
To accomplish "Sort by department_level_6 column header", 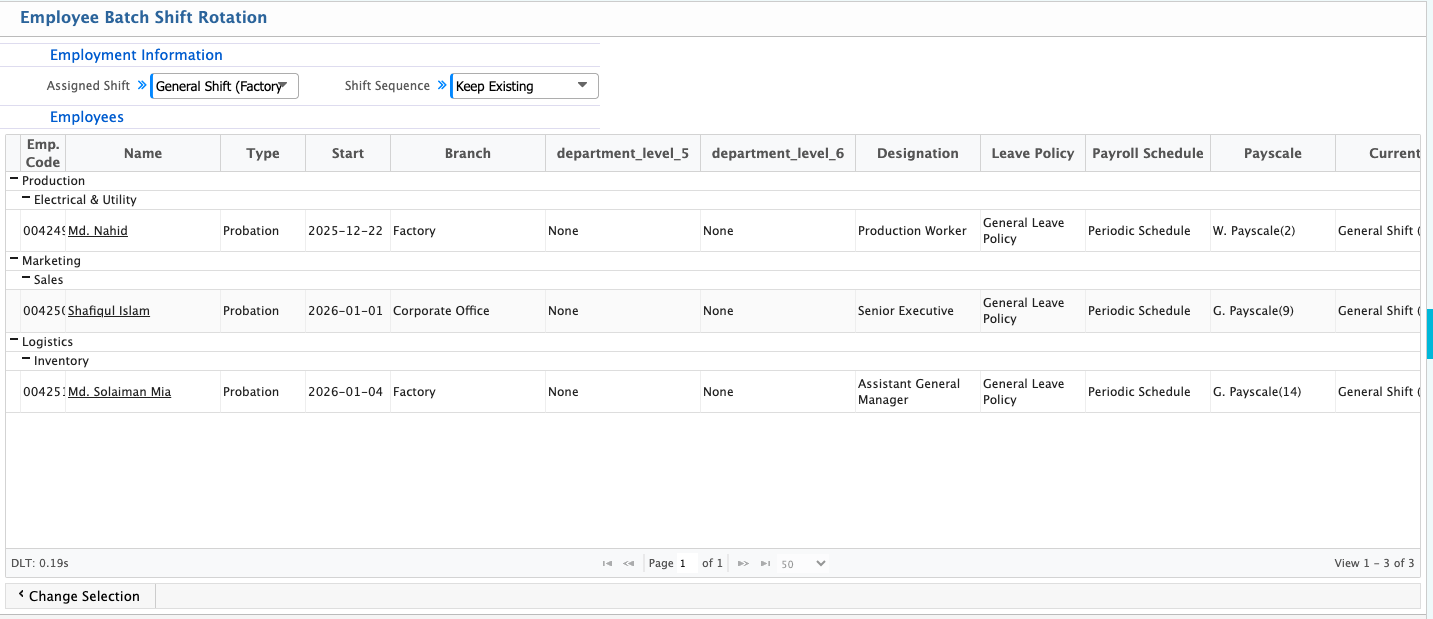I will point(778,153).
